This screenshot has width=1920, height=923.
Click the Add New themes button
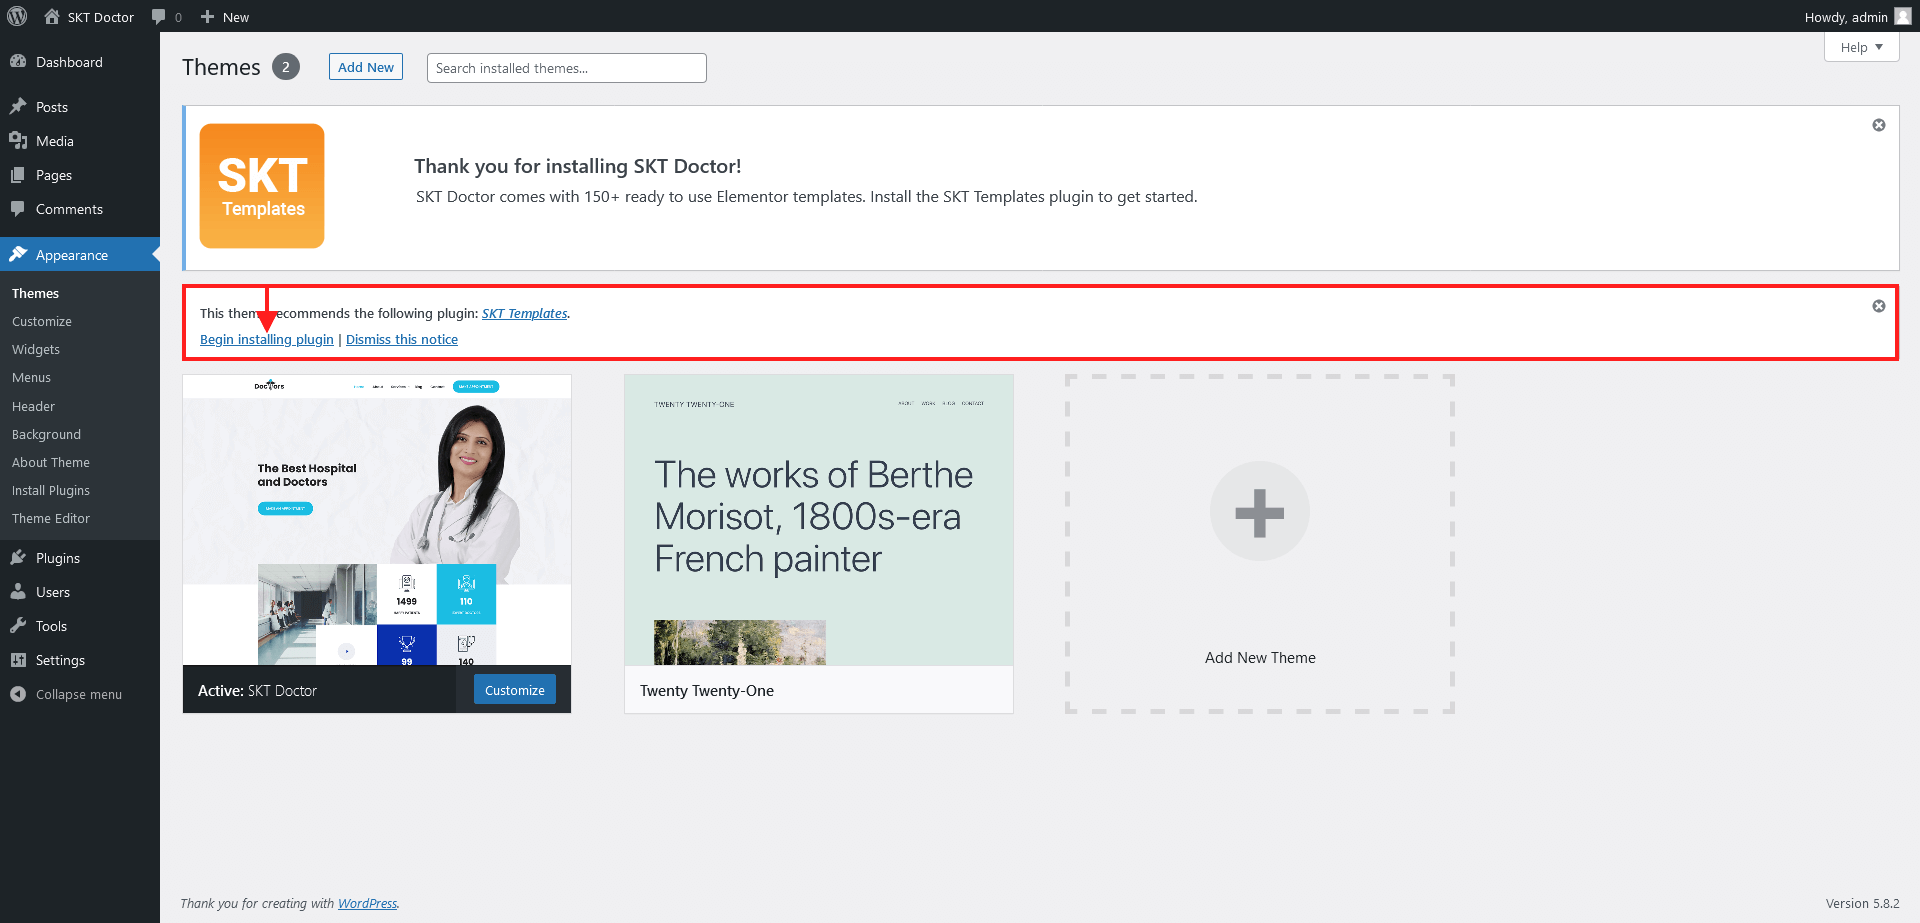[366, 67]
